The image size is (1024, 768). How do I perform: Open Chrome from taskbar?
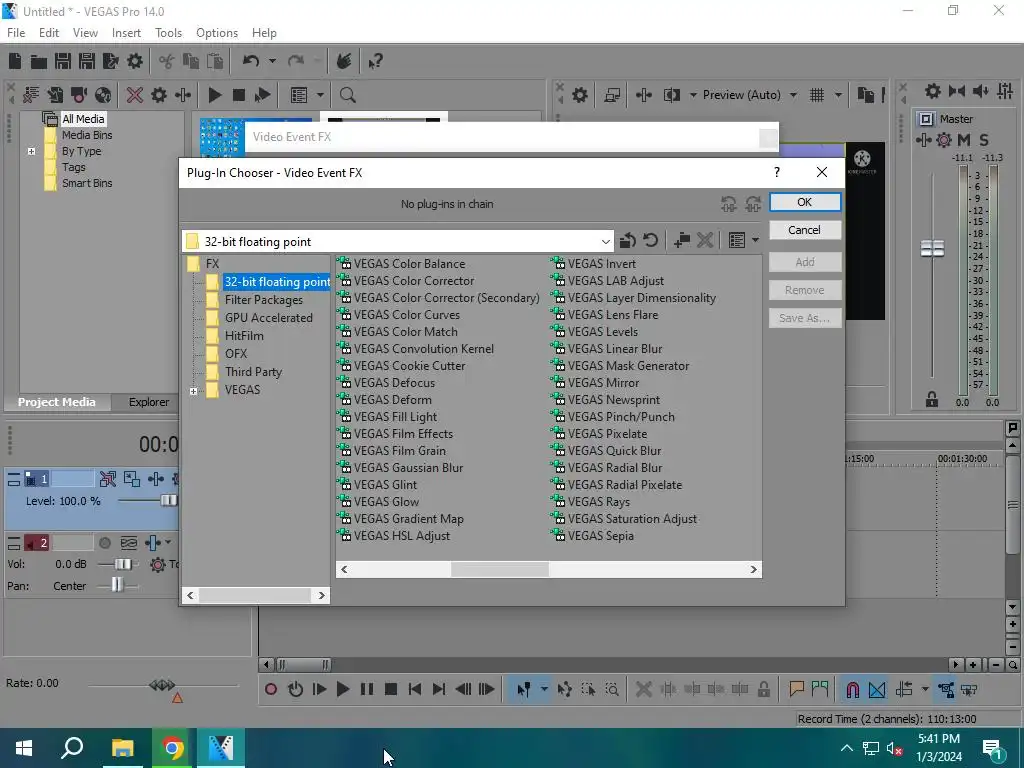coord(172,748)
